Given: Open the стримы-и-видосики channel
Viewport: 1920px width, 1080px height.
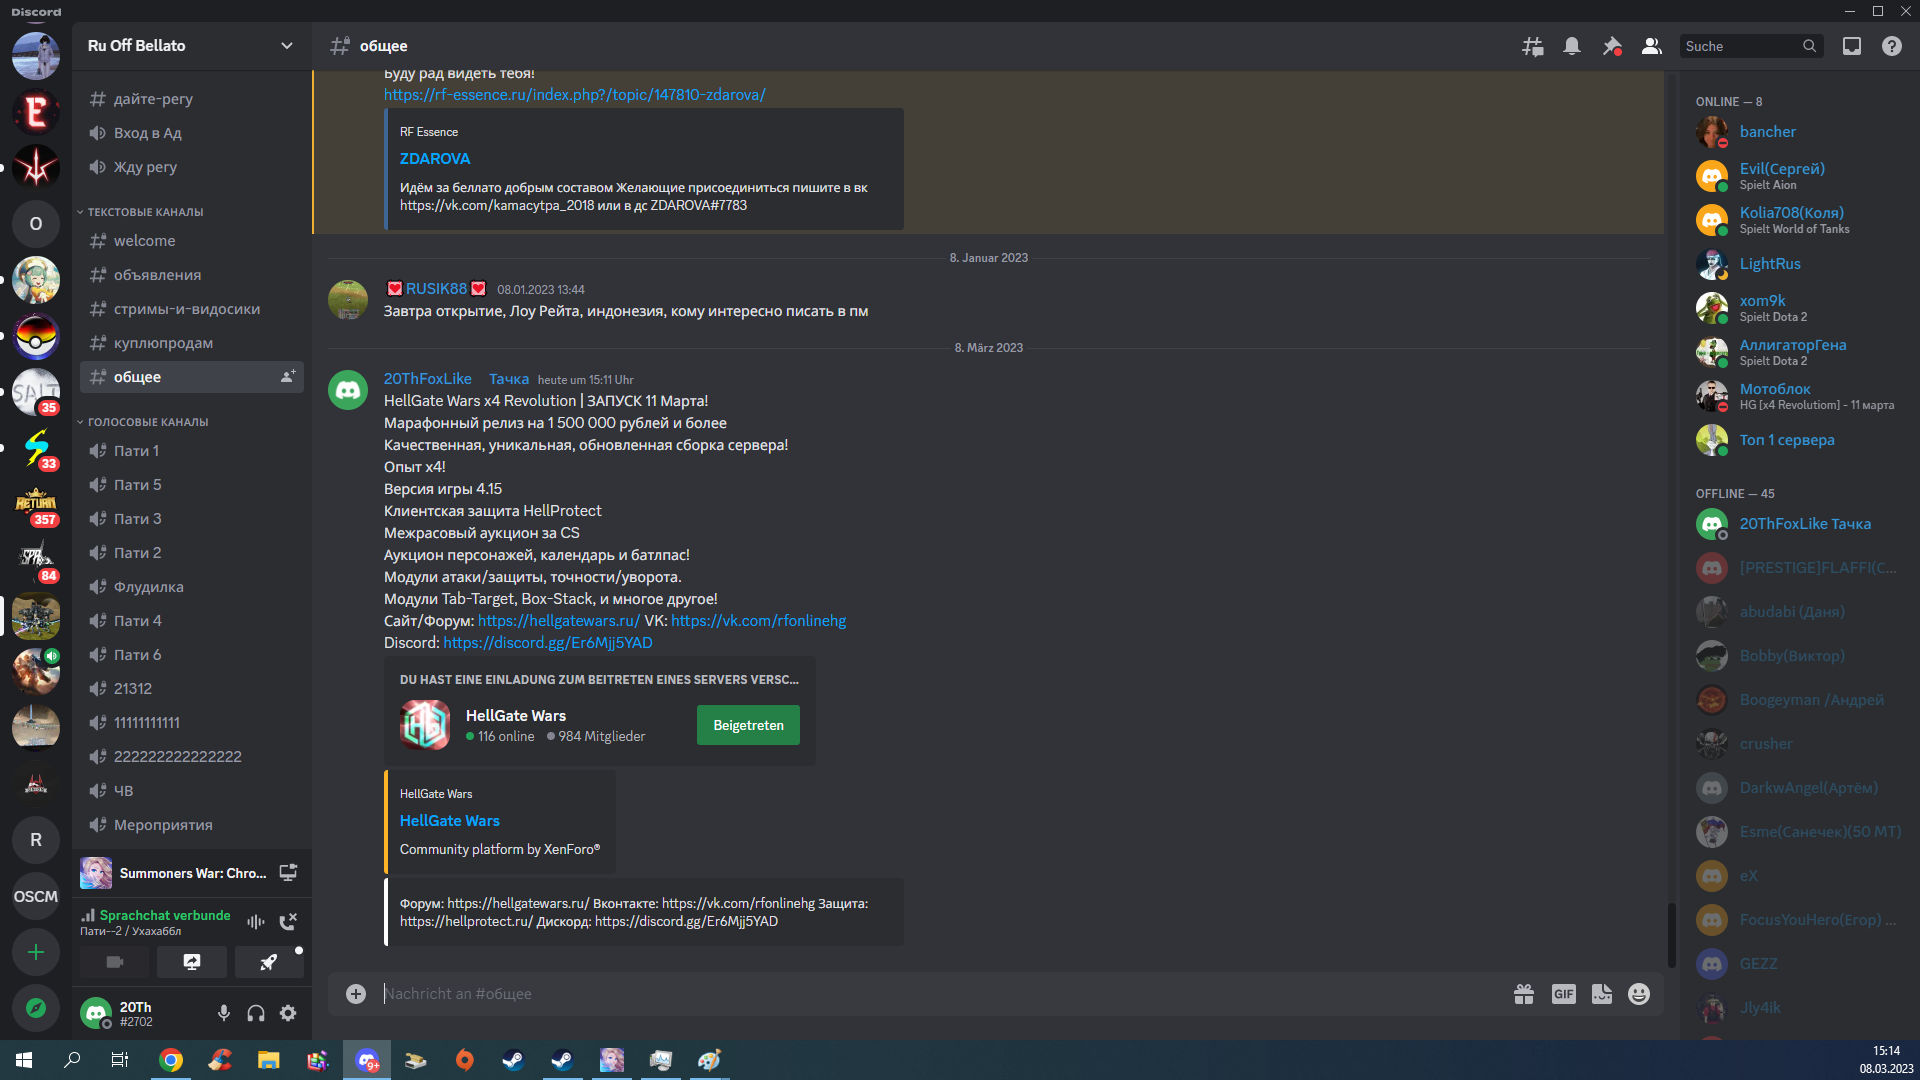Looking at the screenshot, I should (191, 309).
